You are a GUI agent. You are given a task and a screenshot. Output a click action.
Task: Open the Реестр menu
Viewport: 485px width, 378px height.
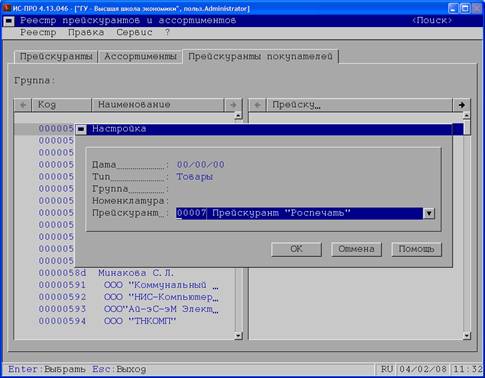pyautogui.click(x=38, y=33)
